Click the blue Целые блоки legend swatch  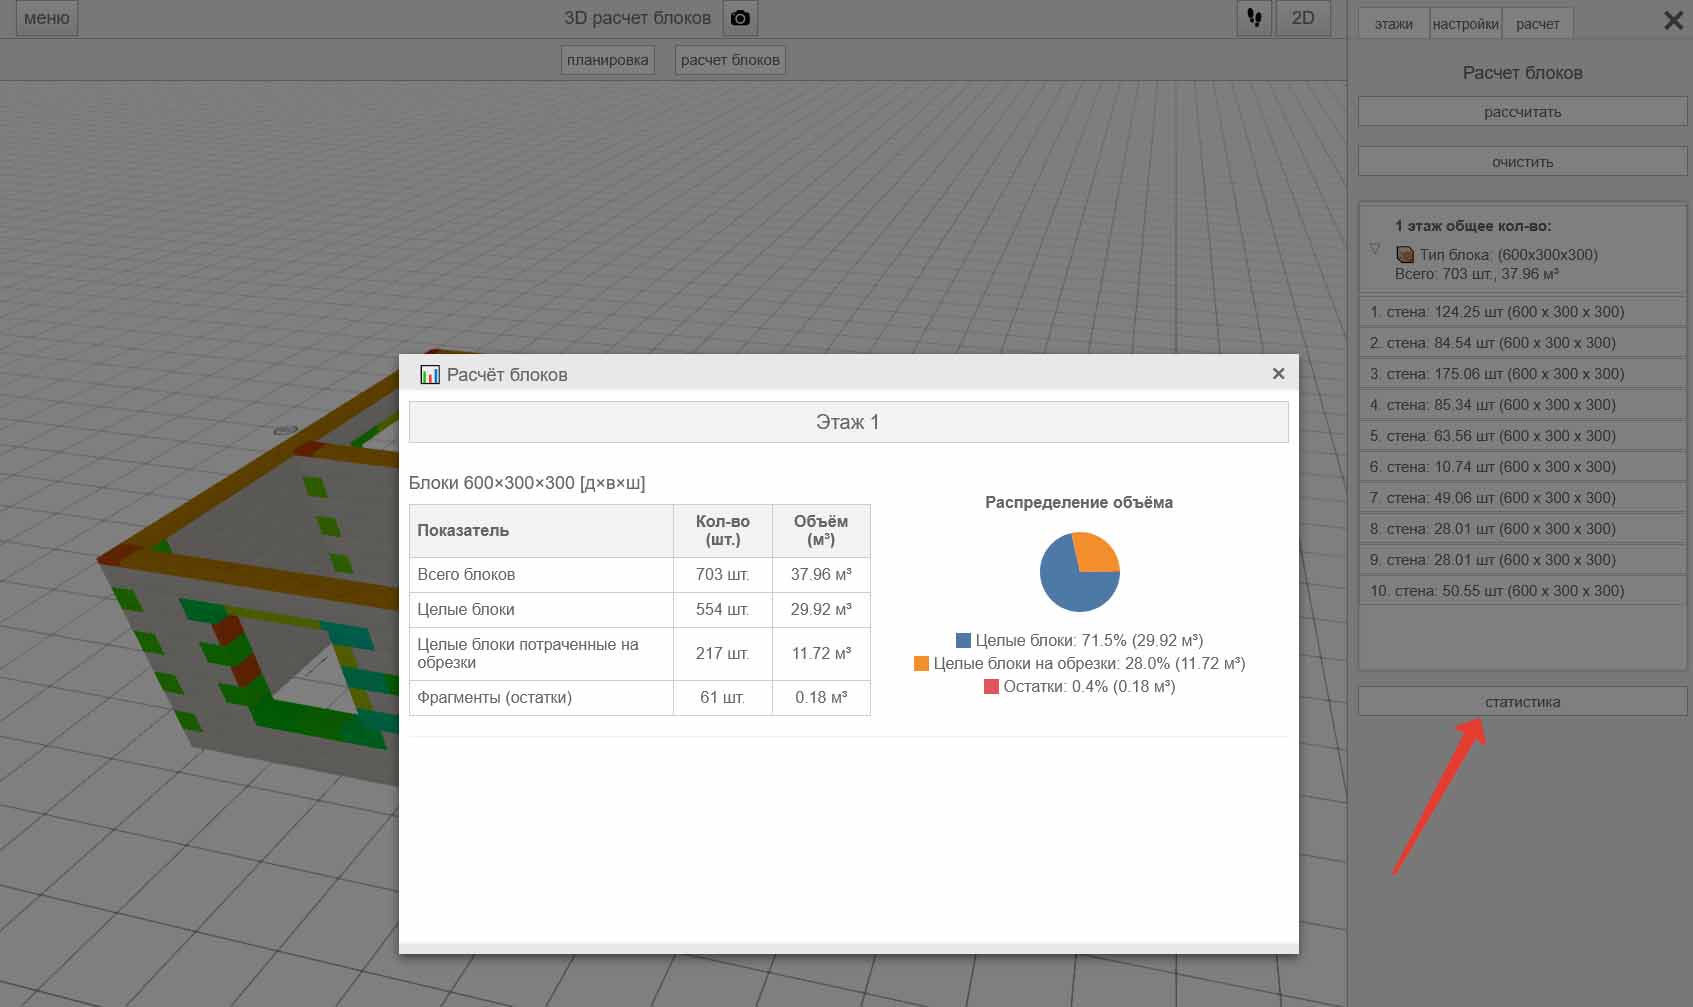[x=963, y=641]
